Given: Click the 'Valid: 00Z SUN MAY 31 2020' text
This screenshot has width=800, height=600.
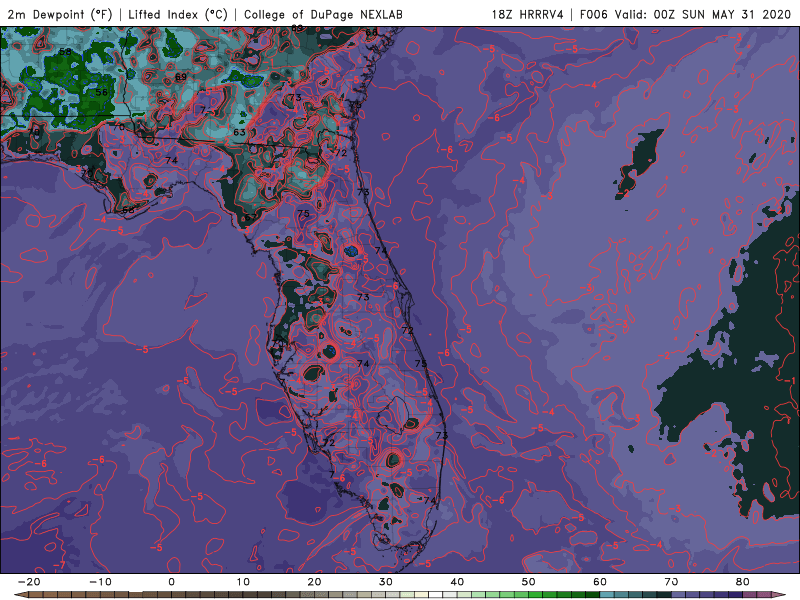Looking at the screenshot, I should [x=703, y=15].
